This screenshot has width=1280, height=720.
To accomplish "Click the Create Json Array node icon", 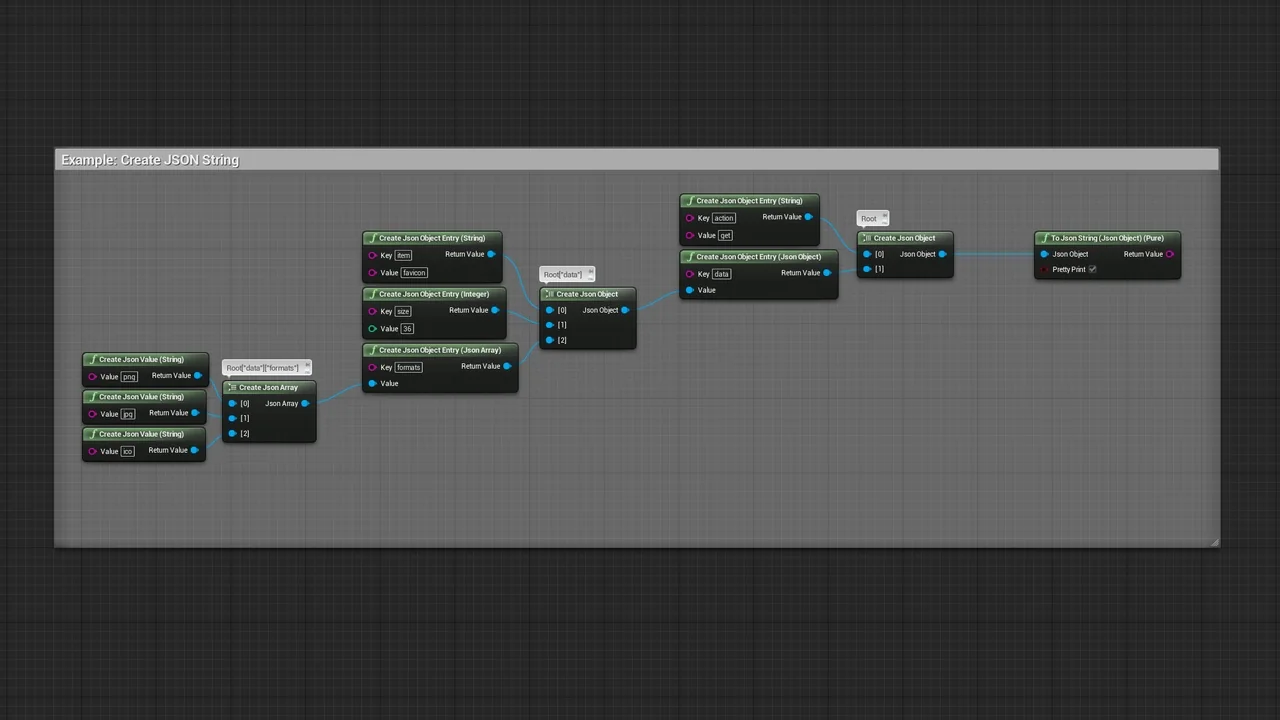I will tap(232, 387).
